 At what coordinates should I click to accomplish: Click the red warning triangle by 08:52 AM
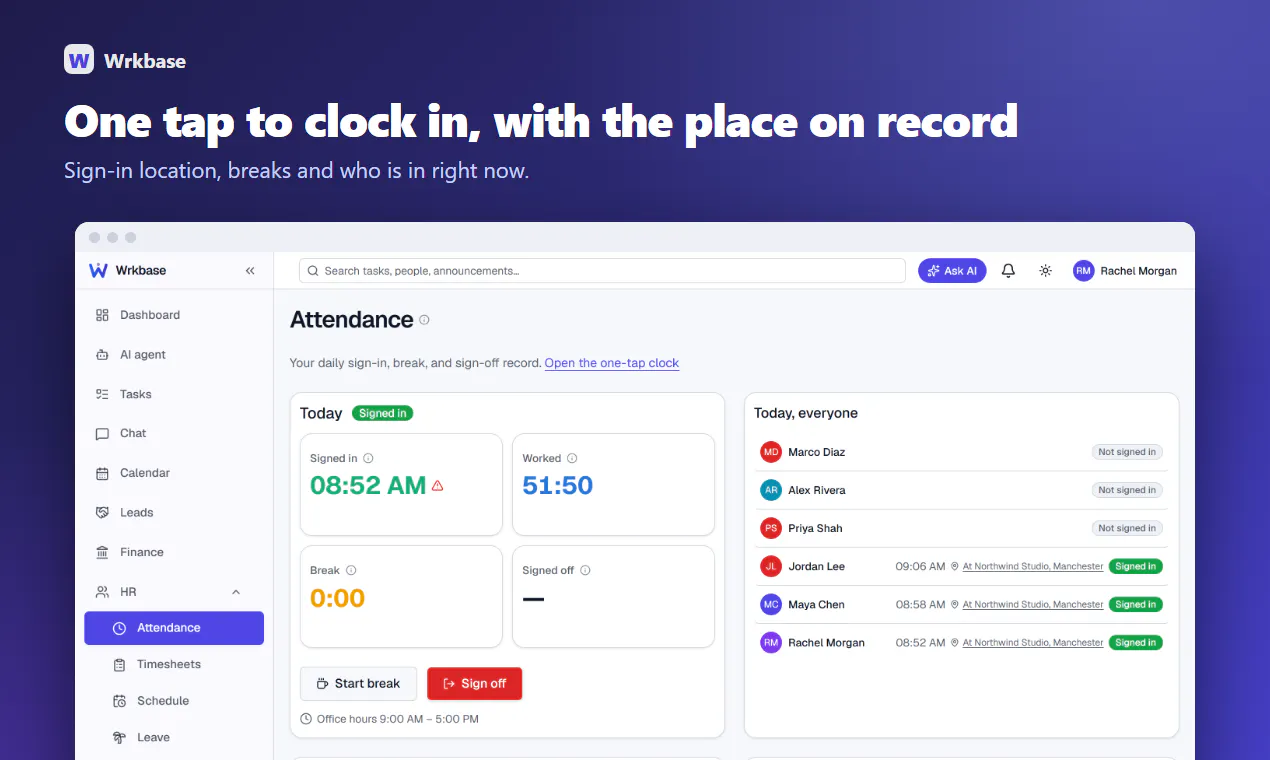(437, 486)
